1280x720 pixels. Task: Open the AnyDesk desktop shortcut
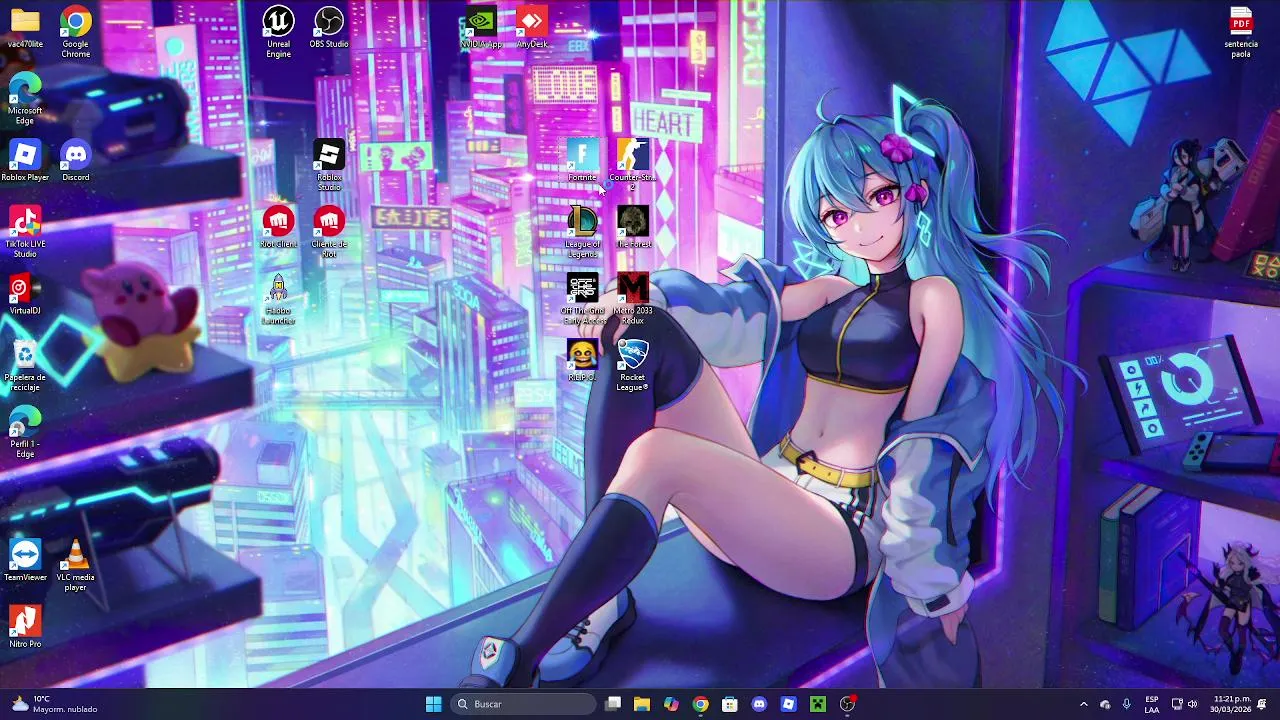(x=532, y=28)
